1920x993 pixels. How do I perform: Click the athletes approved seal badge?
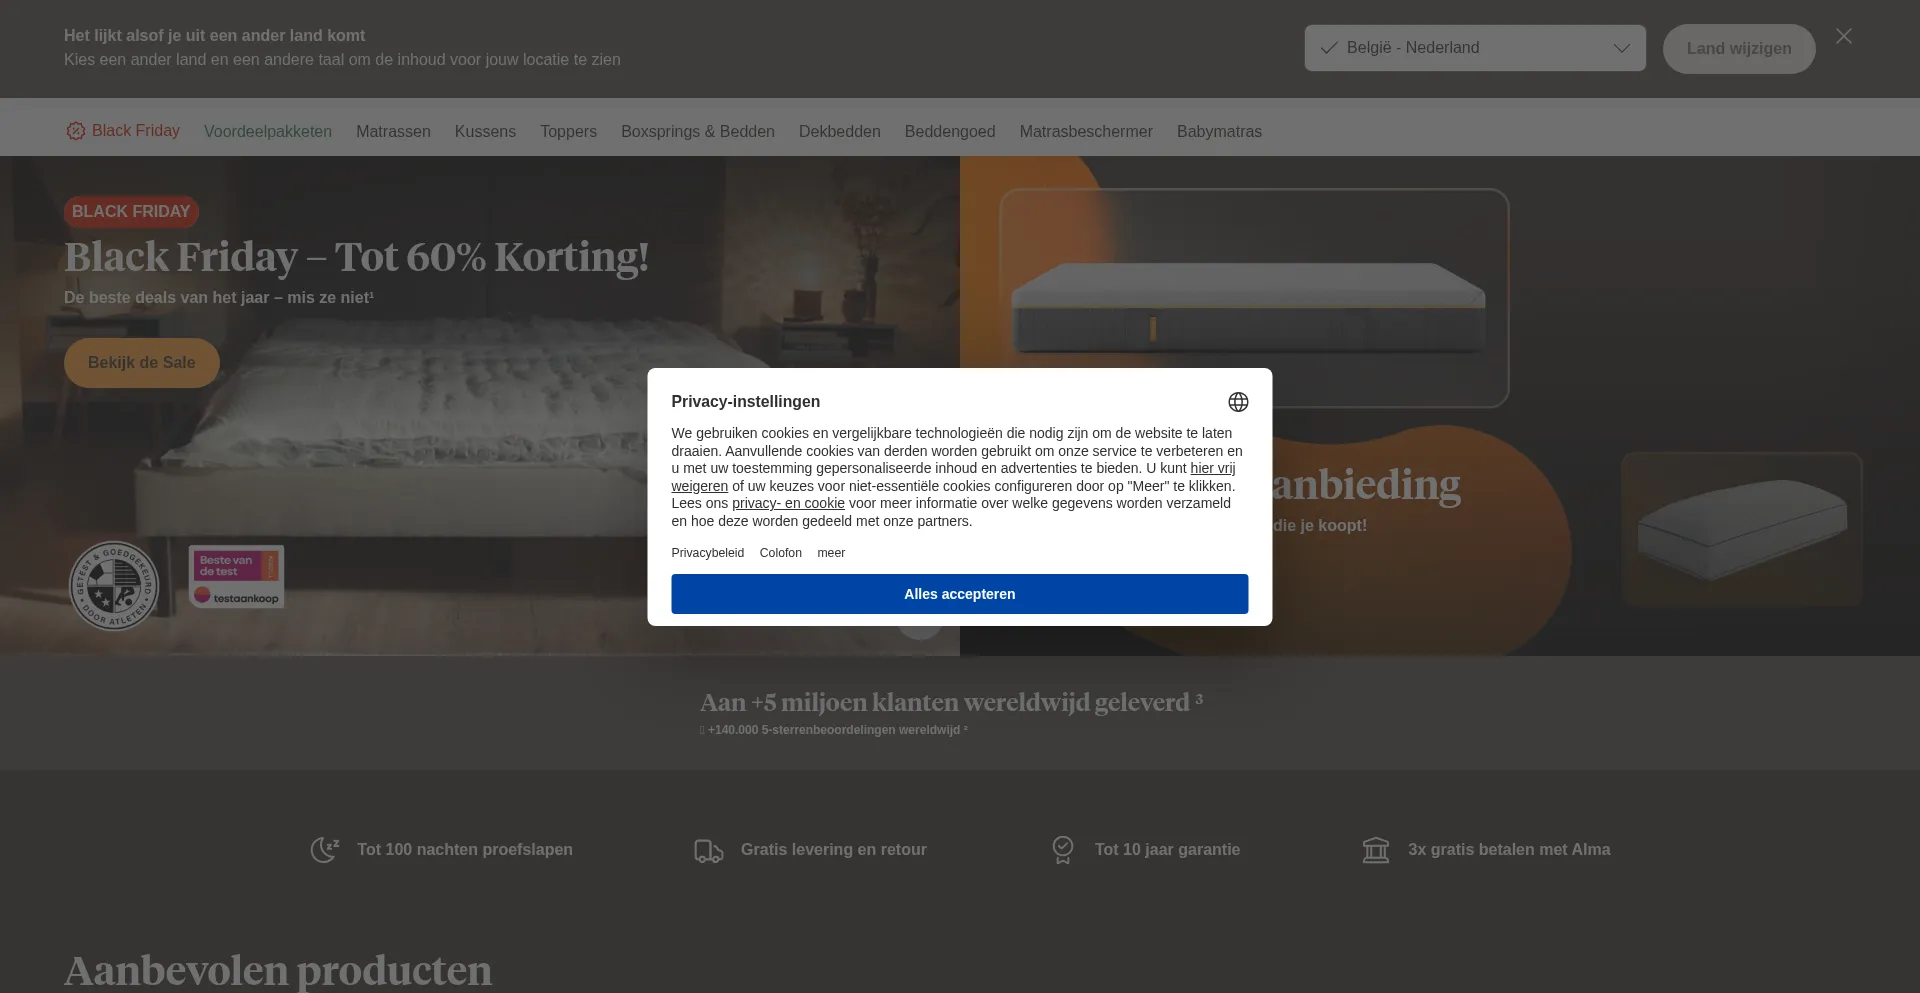[114, 586]
